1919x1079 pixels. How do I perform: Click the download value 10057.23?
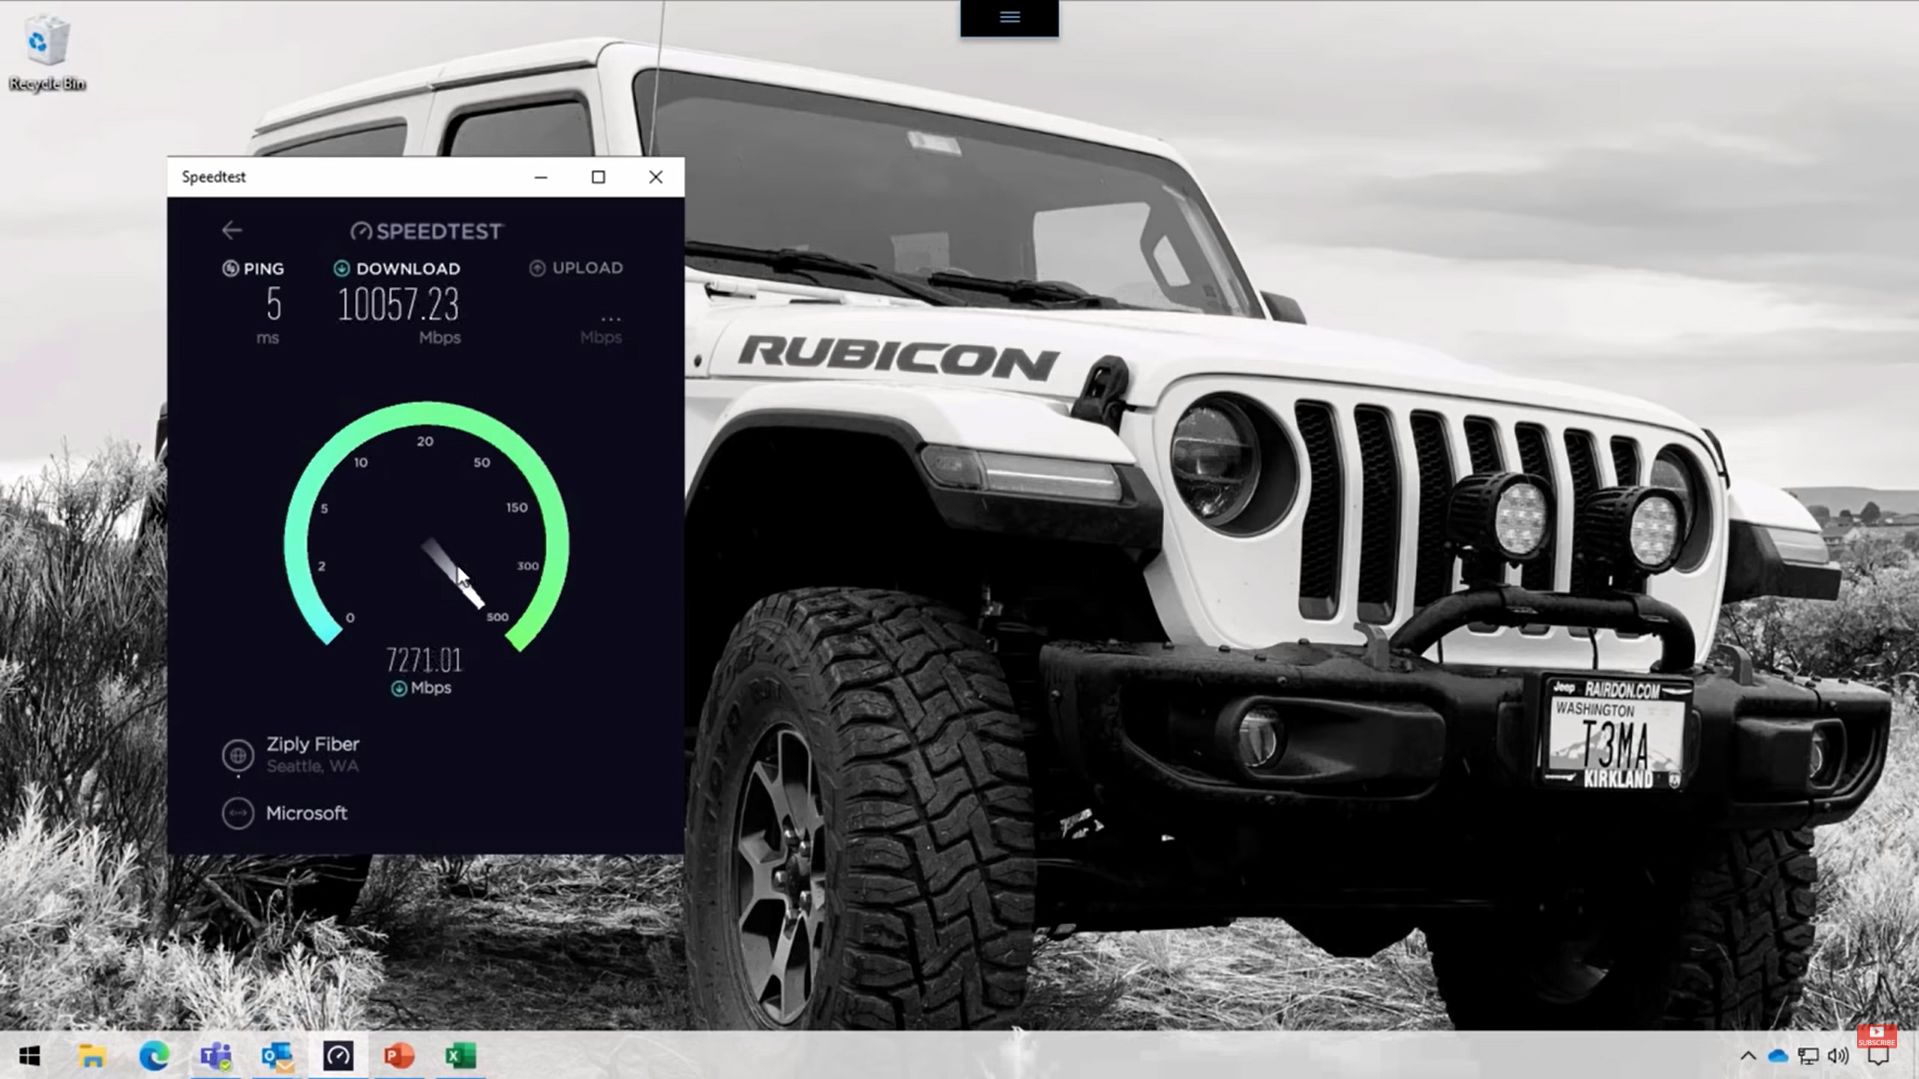pyautogui.click(x=398, y=305)
